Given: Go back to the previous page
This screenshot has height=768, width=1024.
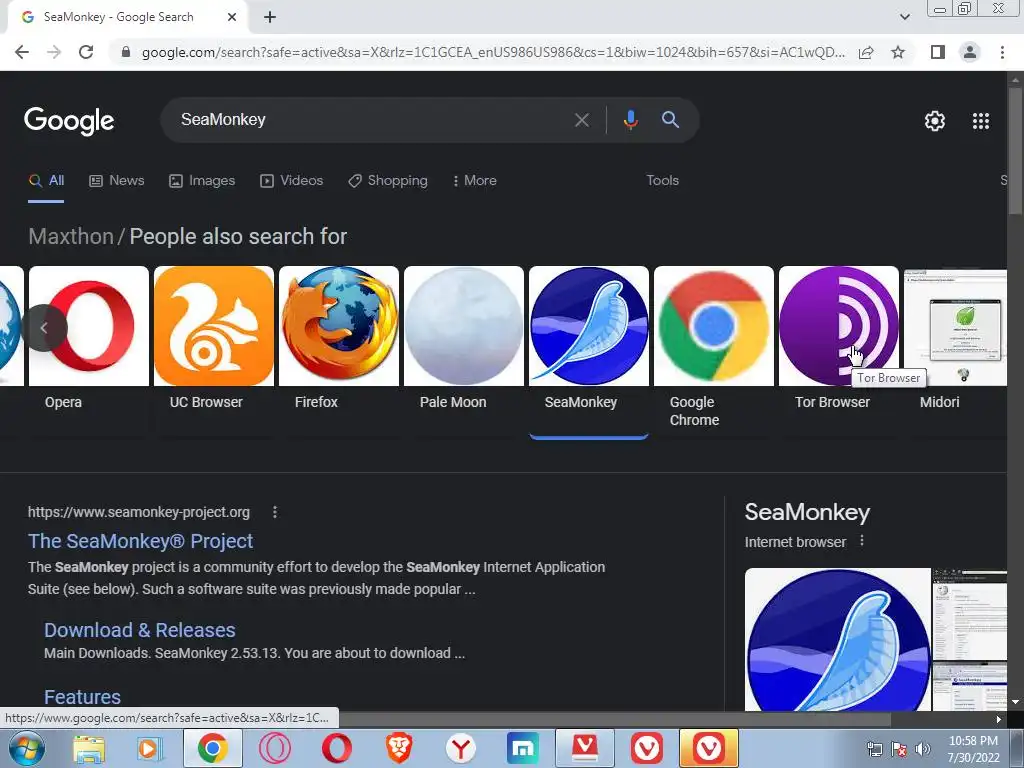Looking at the screenshot, I should pyautogui.click(x=22, y=52).
